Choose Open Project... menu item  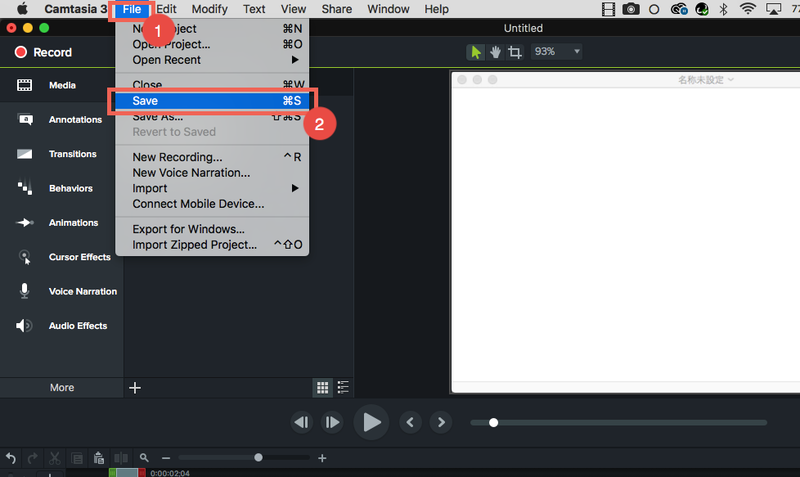212,44
